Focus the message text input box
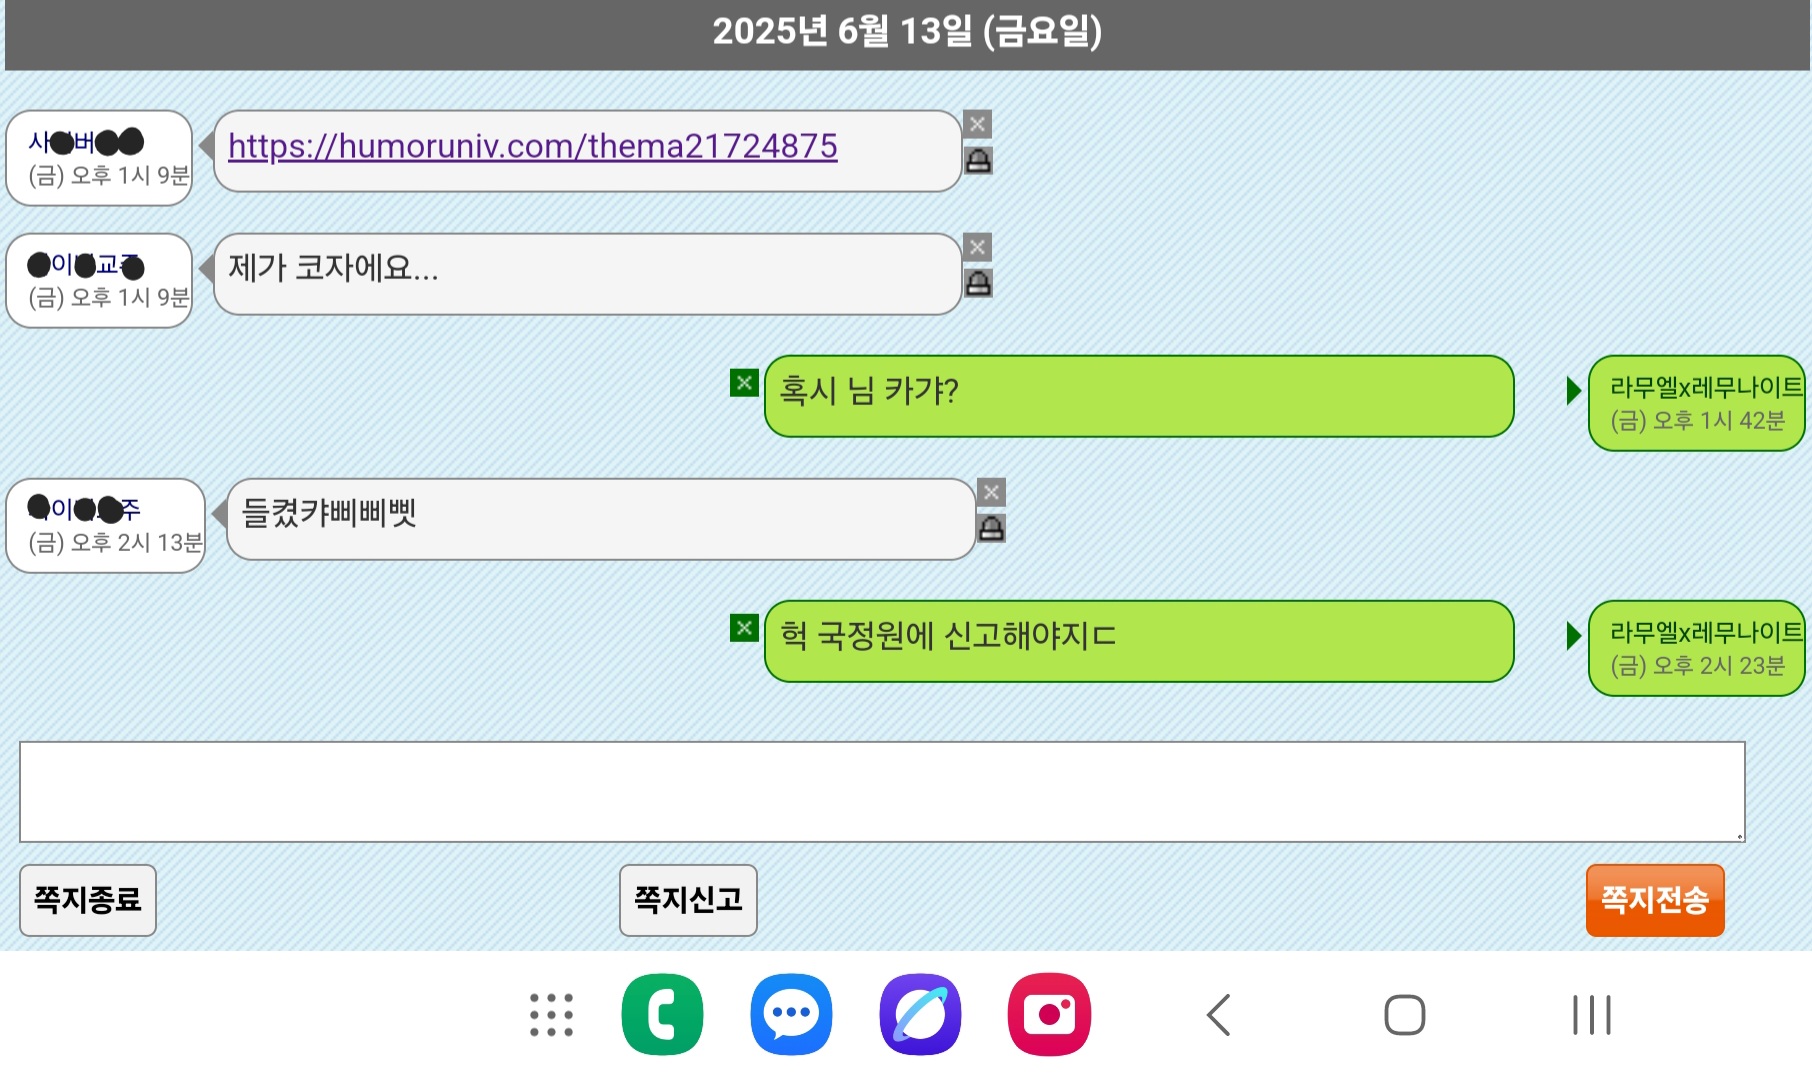The width and height of the screenshot is (1812, 1077). point(882,792)
